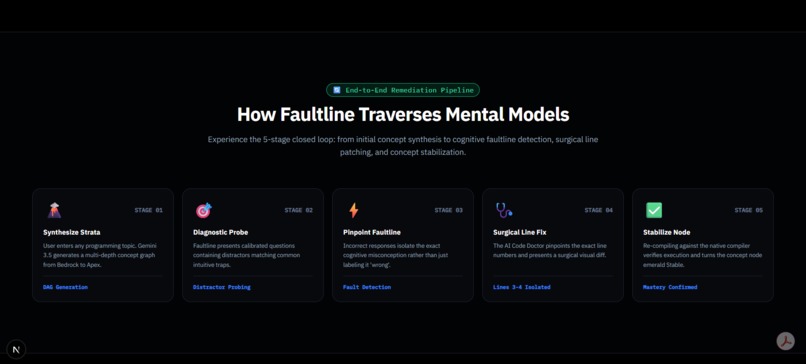Click the How Faultline Traverses Mental Models heading
806x364 pixels.
403,114
